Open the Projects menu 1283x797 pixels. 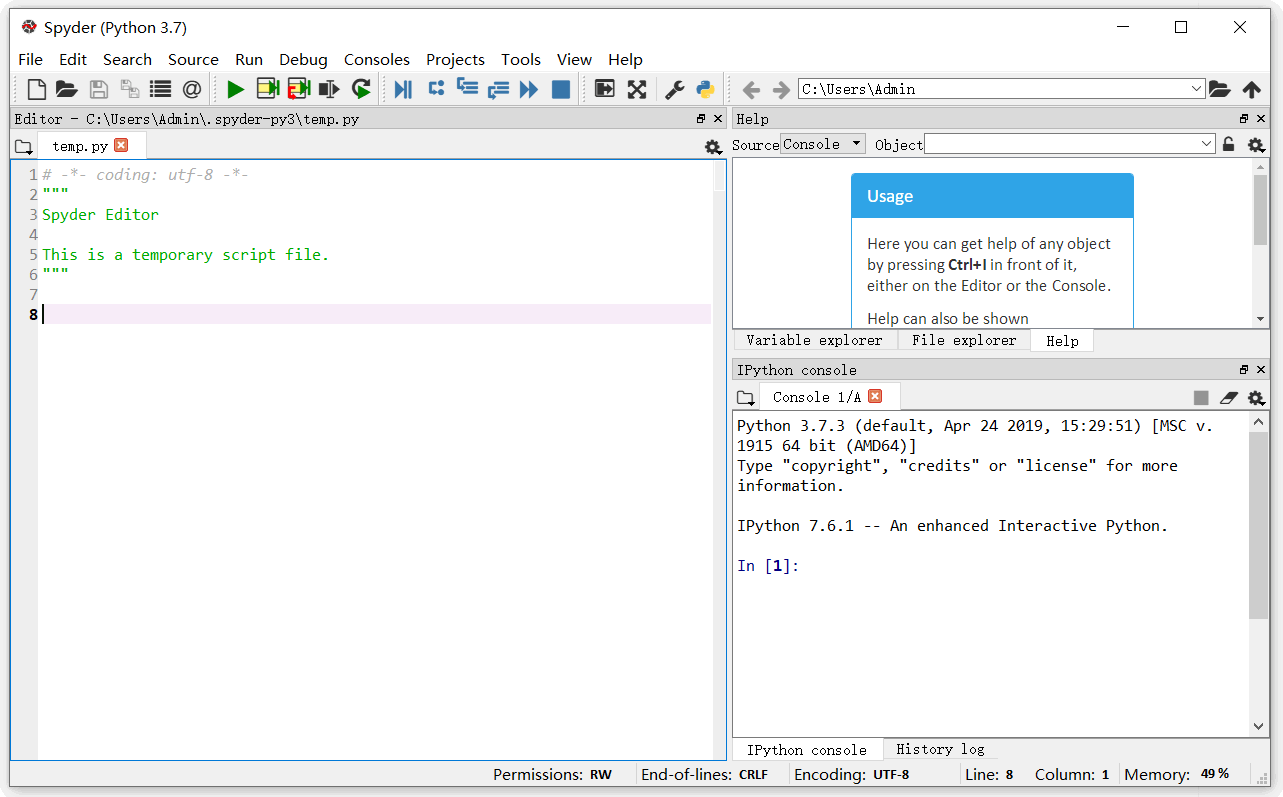(x=455, y=59)
